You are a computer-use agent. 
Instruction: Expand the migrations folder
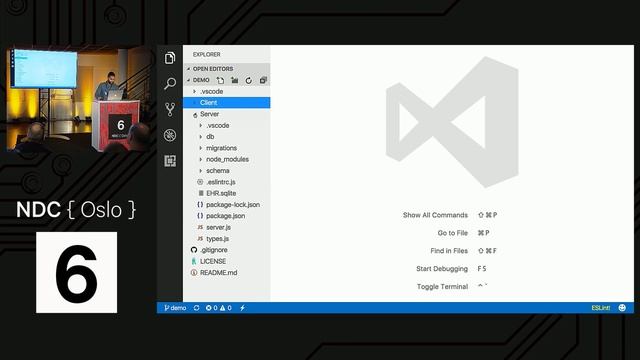pyautogui.click(x=227, y=148)
